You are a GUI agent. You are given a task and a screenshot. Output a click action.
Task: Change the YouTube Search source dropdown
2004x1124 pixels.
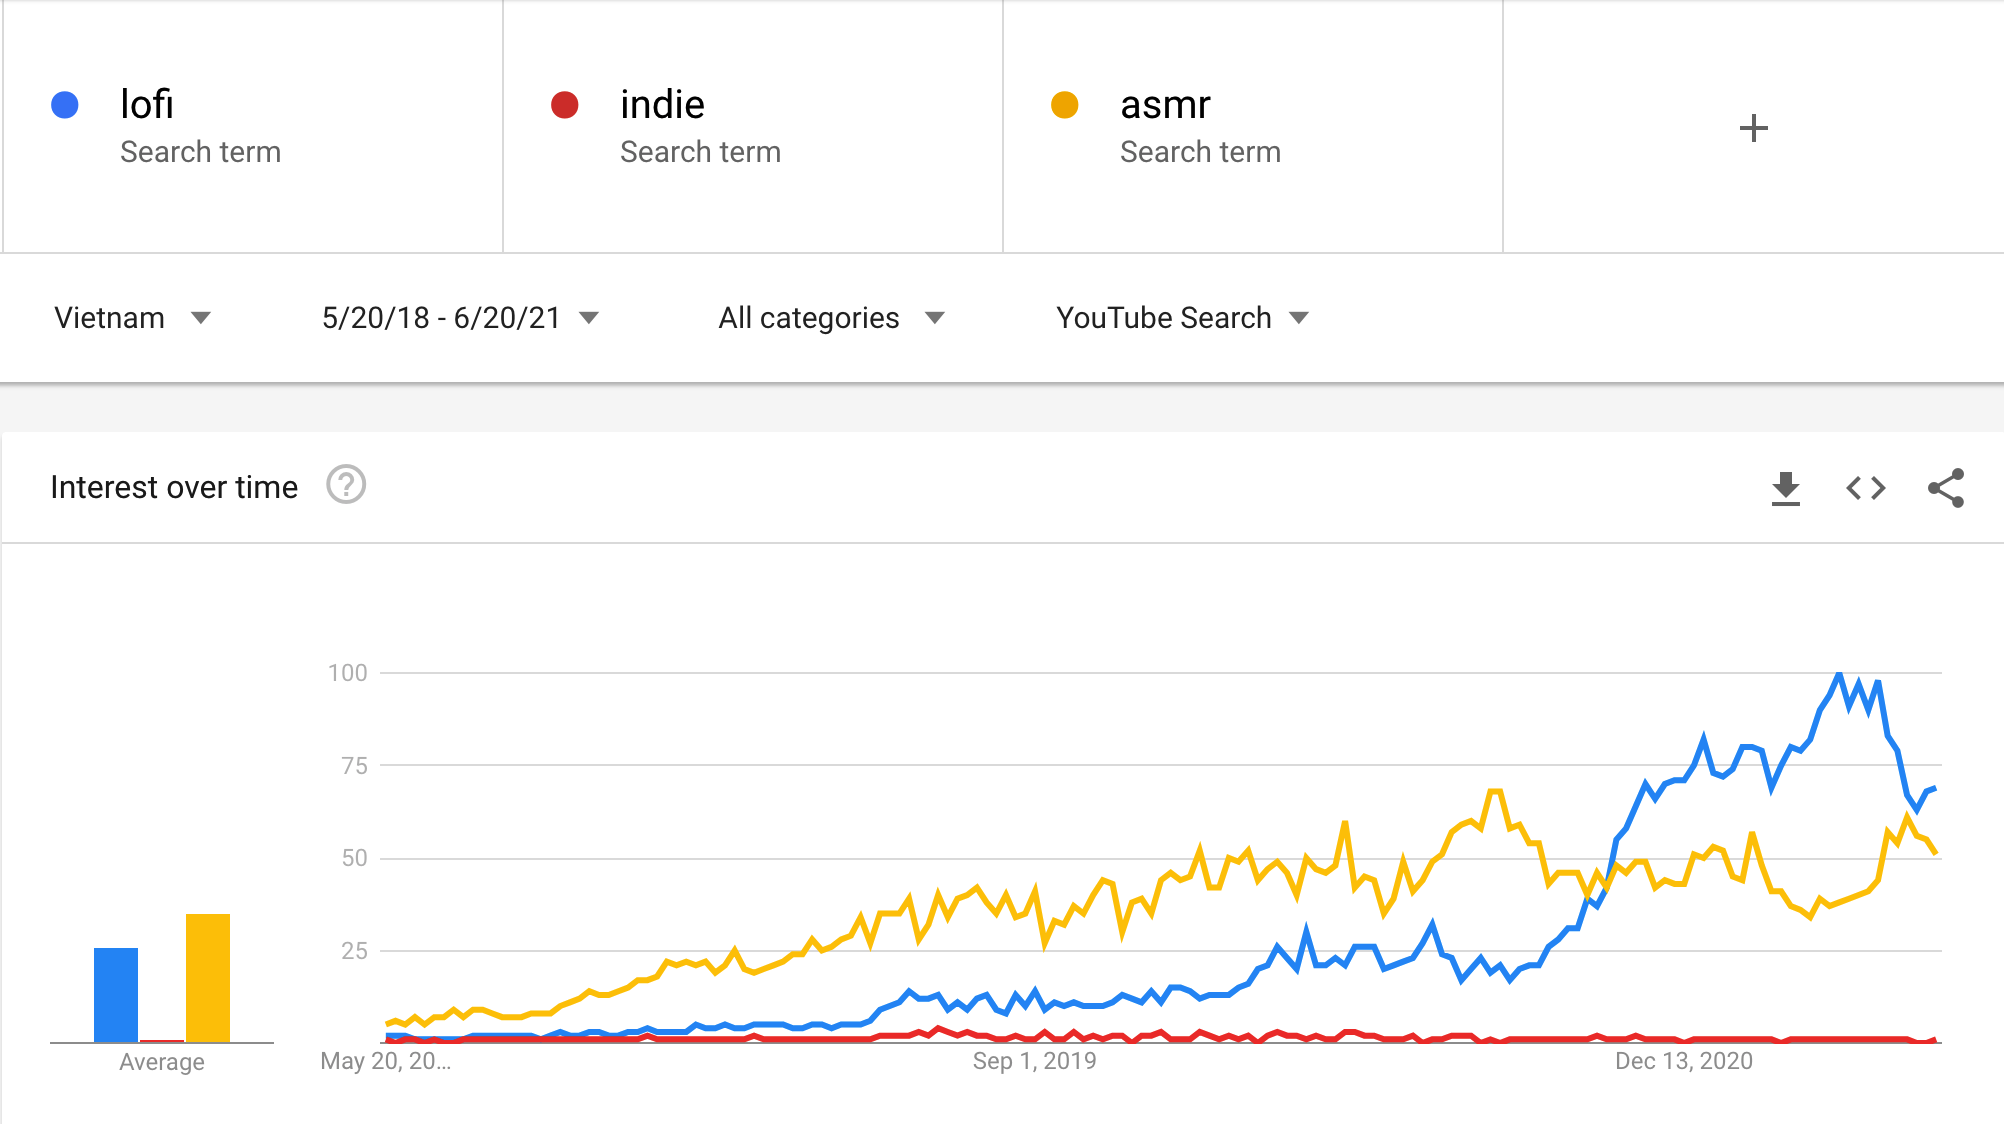click(x=1182, y=318)
